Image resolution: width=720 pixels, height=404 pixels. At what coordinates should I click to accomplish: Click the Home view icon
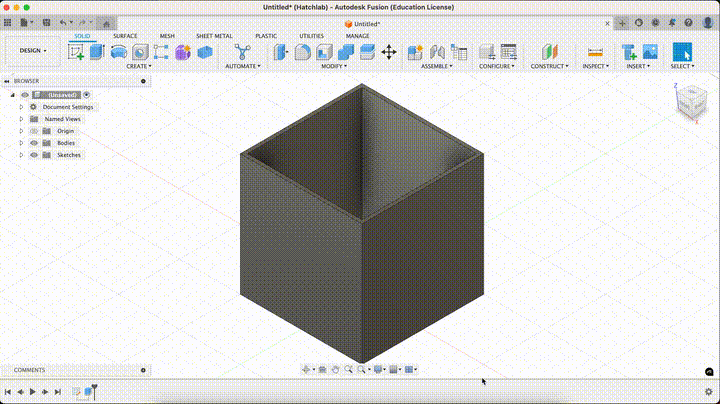[x=107, y=23]
